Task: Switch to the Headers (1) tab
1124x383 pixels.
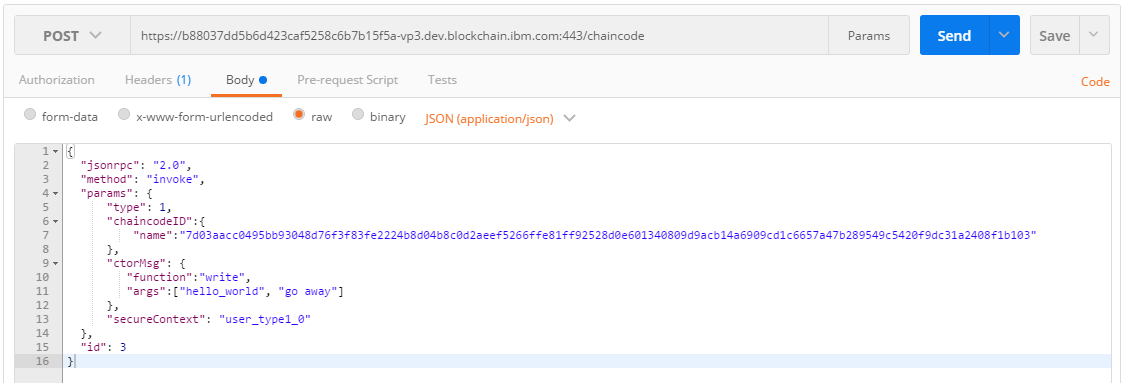Action: pyautogui.click(x=158, y=80)
